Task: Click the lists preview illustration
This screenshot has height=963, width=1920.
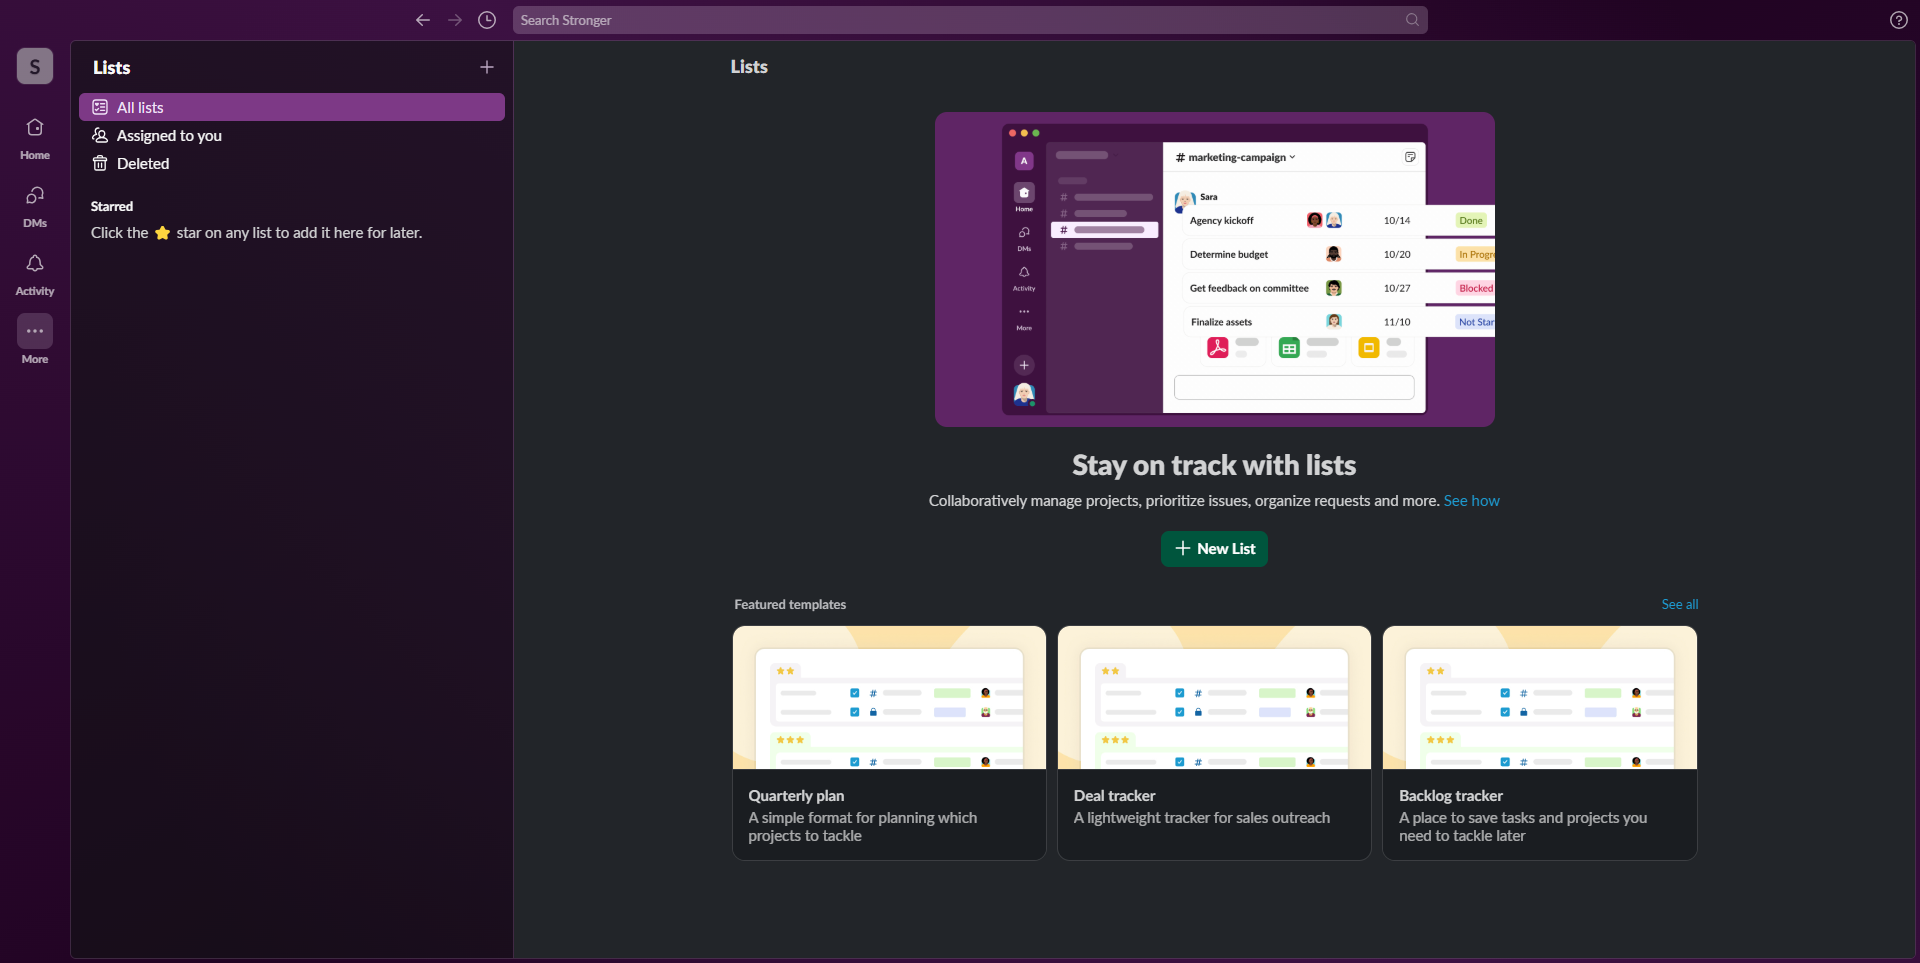Action: click(1214, 269)
